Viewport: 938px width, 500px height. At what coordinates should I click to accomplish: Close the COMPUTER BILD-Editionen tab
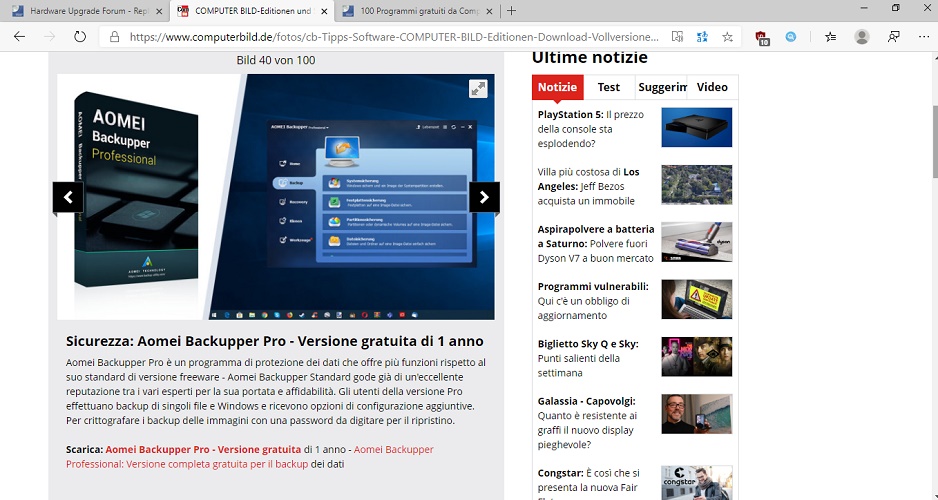pyautogui.click(x=324, y=11)
